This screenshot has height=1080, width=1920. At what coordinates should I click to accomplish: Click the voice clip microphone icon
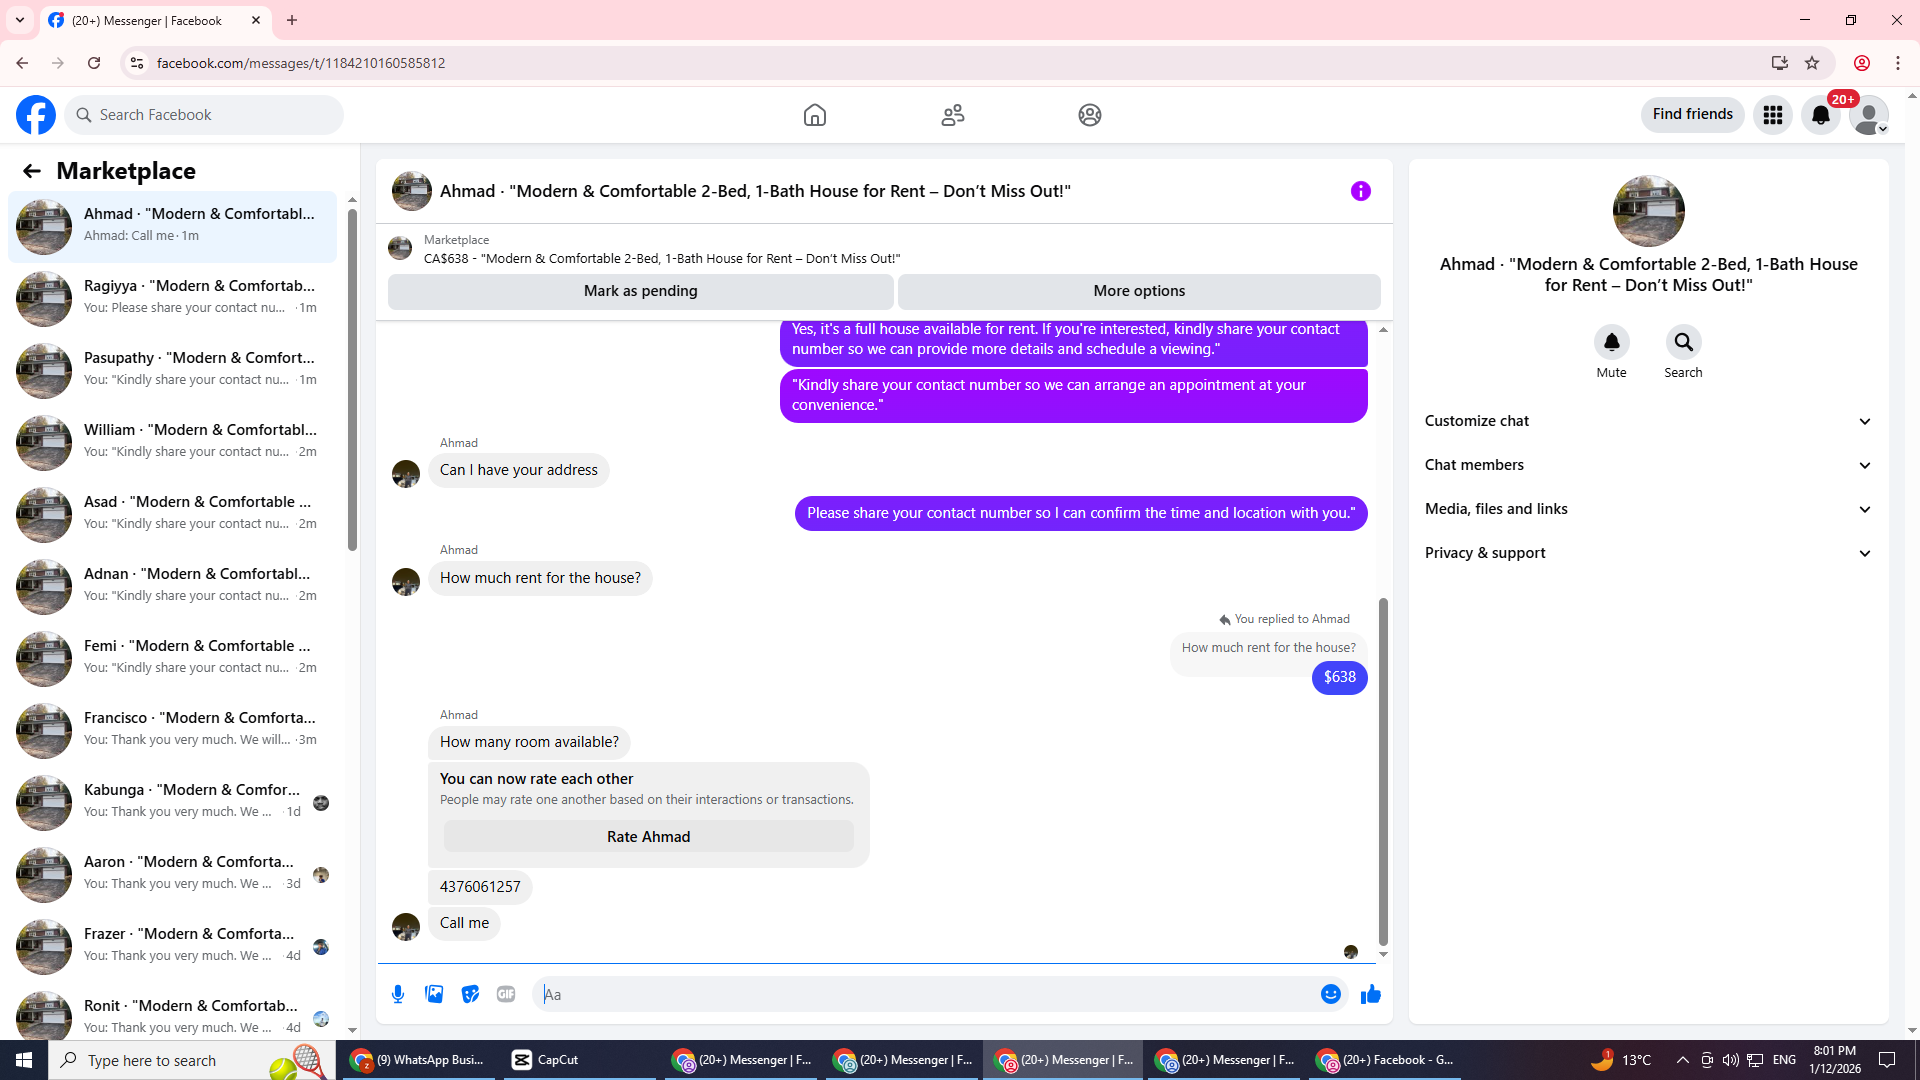pyautogui.click(x=398, y=994)
